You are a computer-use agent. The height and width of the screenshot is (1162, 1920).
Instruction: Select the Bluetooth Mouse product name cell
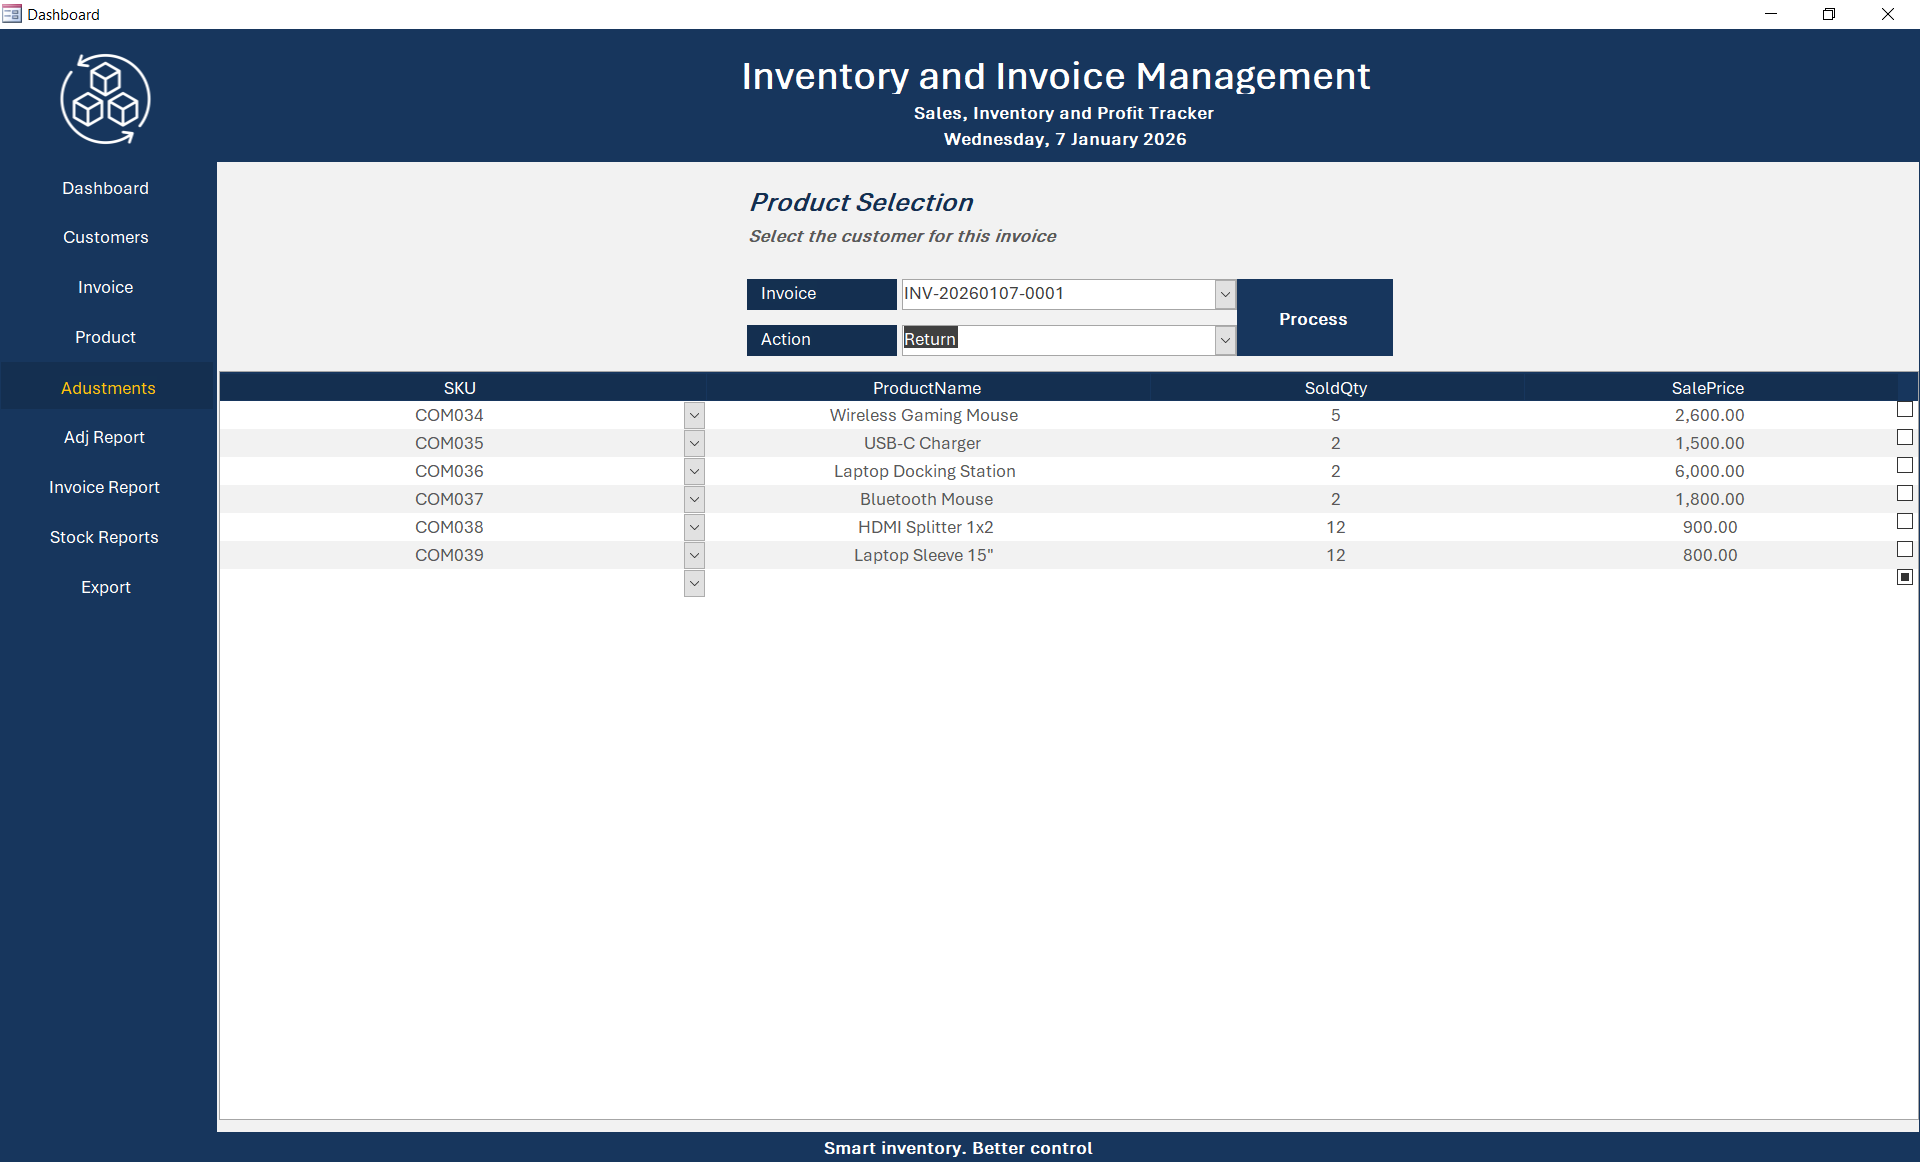927,499
